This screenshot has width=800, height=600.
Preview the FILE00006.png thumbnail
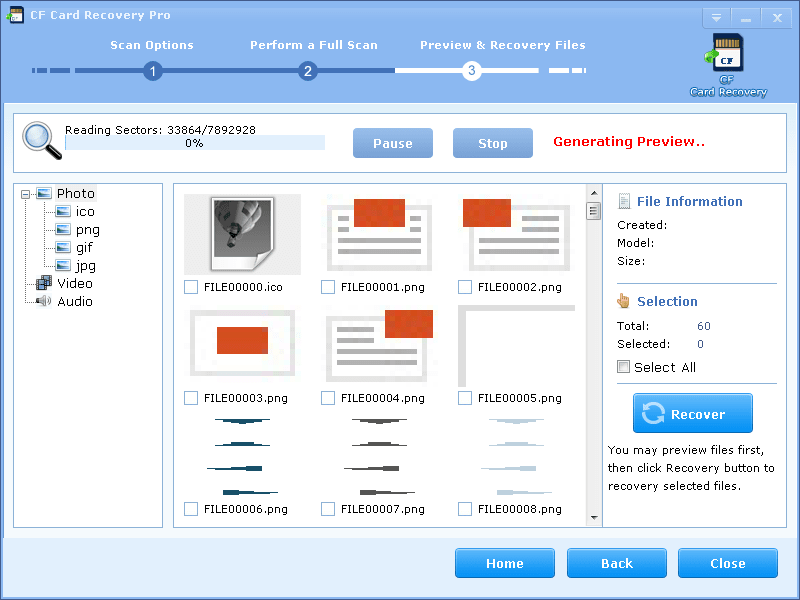242,457
